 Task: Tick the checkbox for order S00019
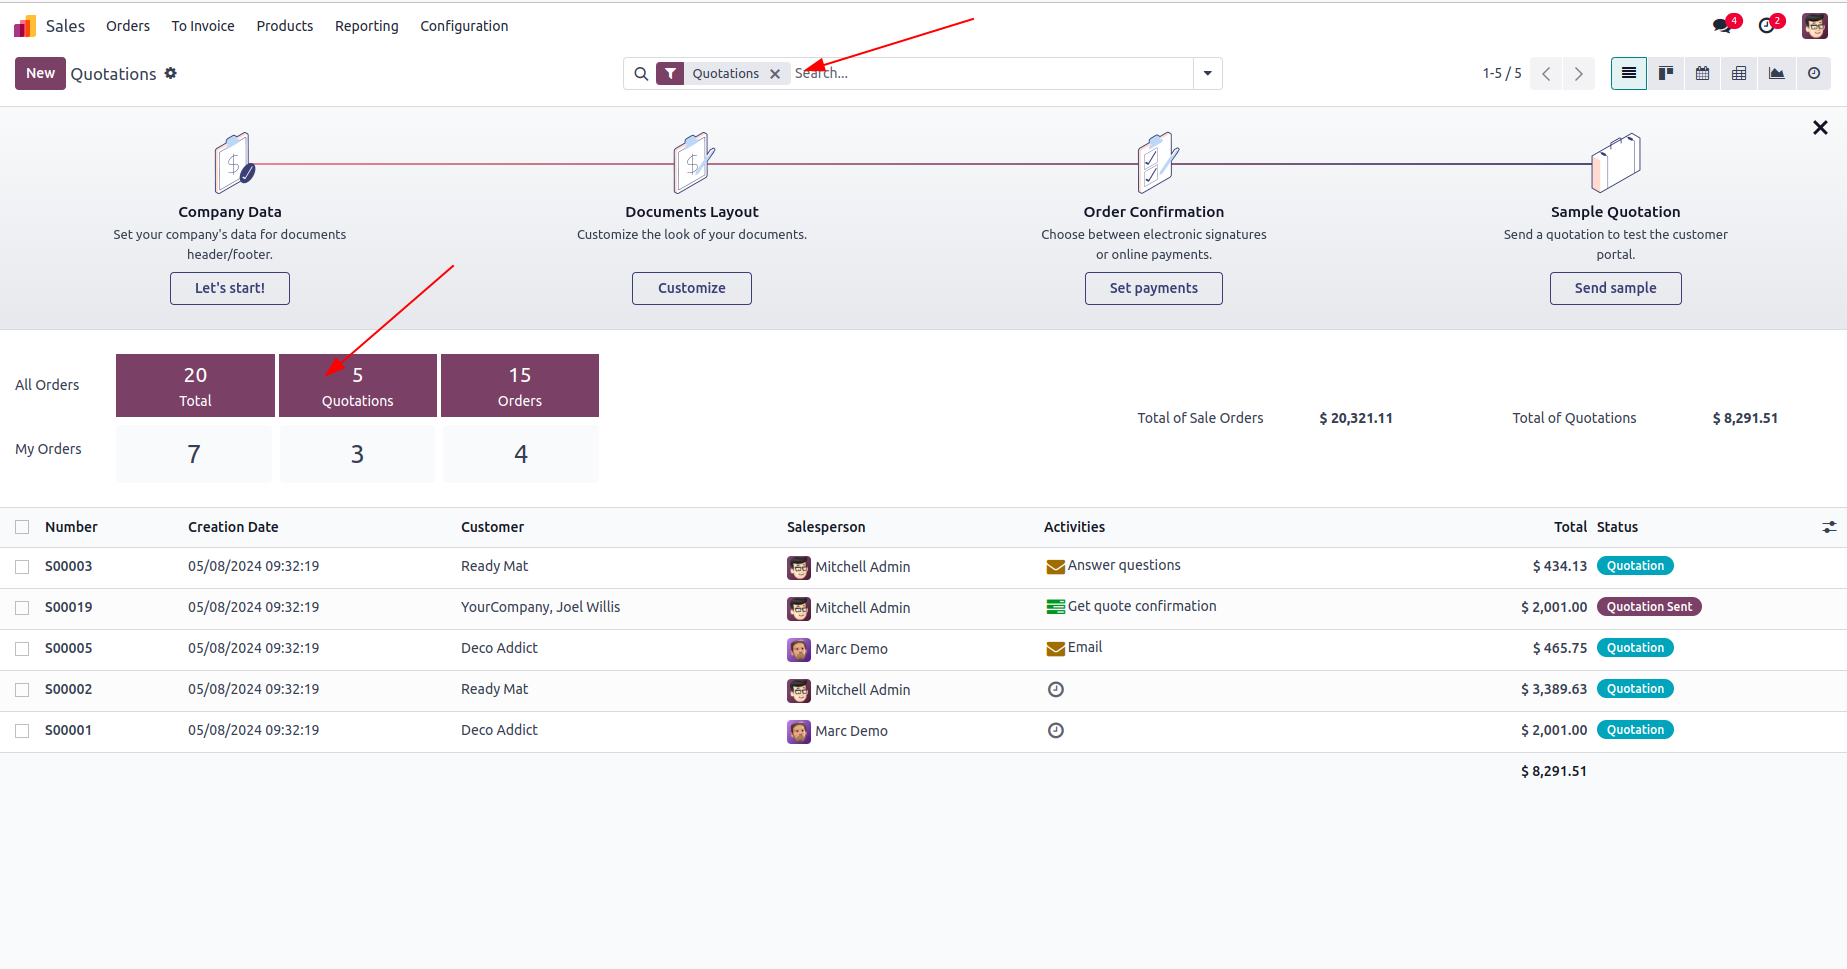click(22, 608)
